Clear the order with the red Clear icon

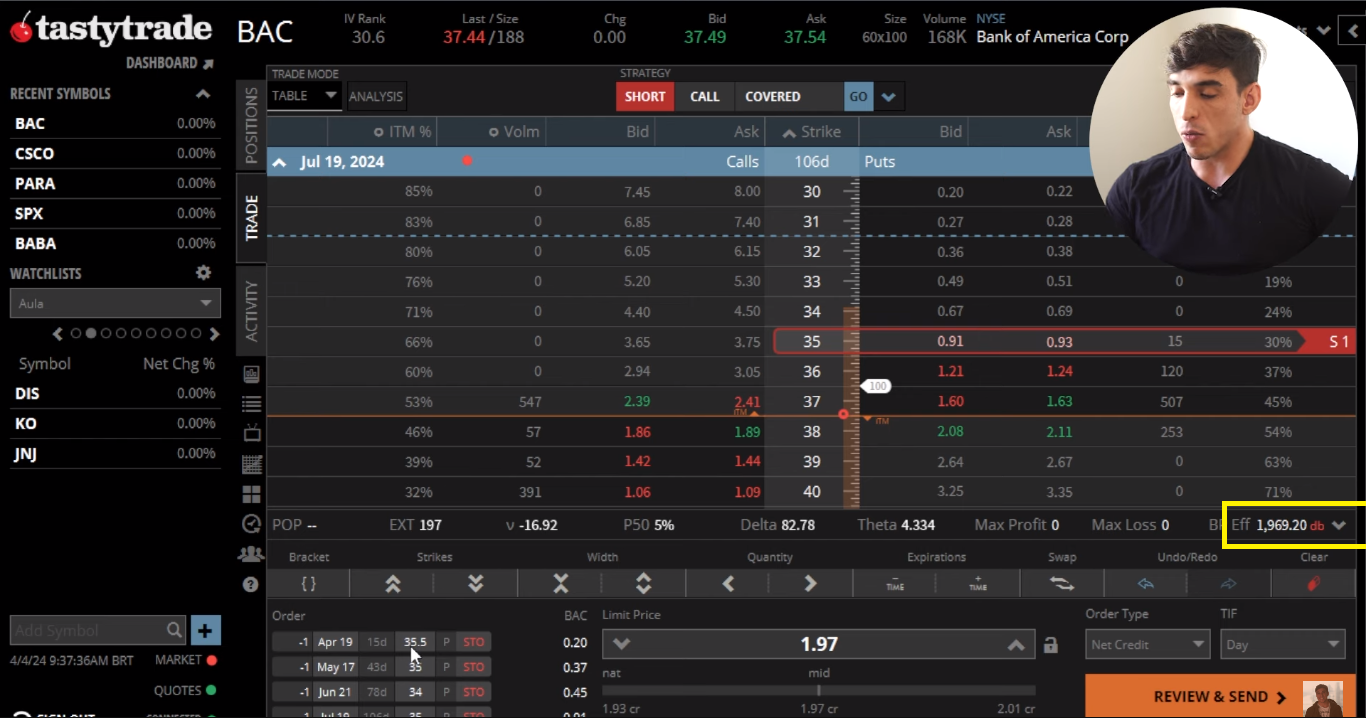click(x=1314, y=583)
